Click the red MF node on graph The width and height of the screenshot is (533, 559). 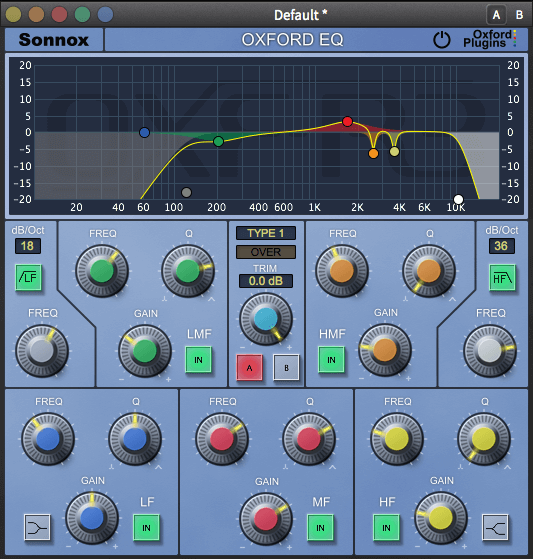point(347,122)
